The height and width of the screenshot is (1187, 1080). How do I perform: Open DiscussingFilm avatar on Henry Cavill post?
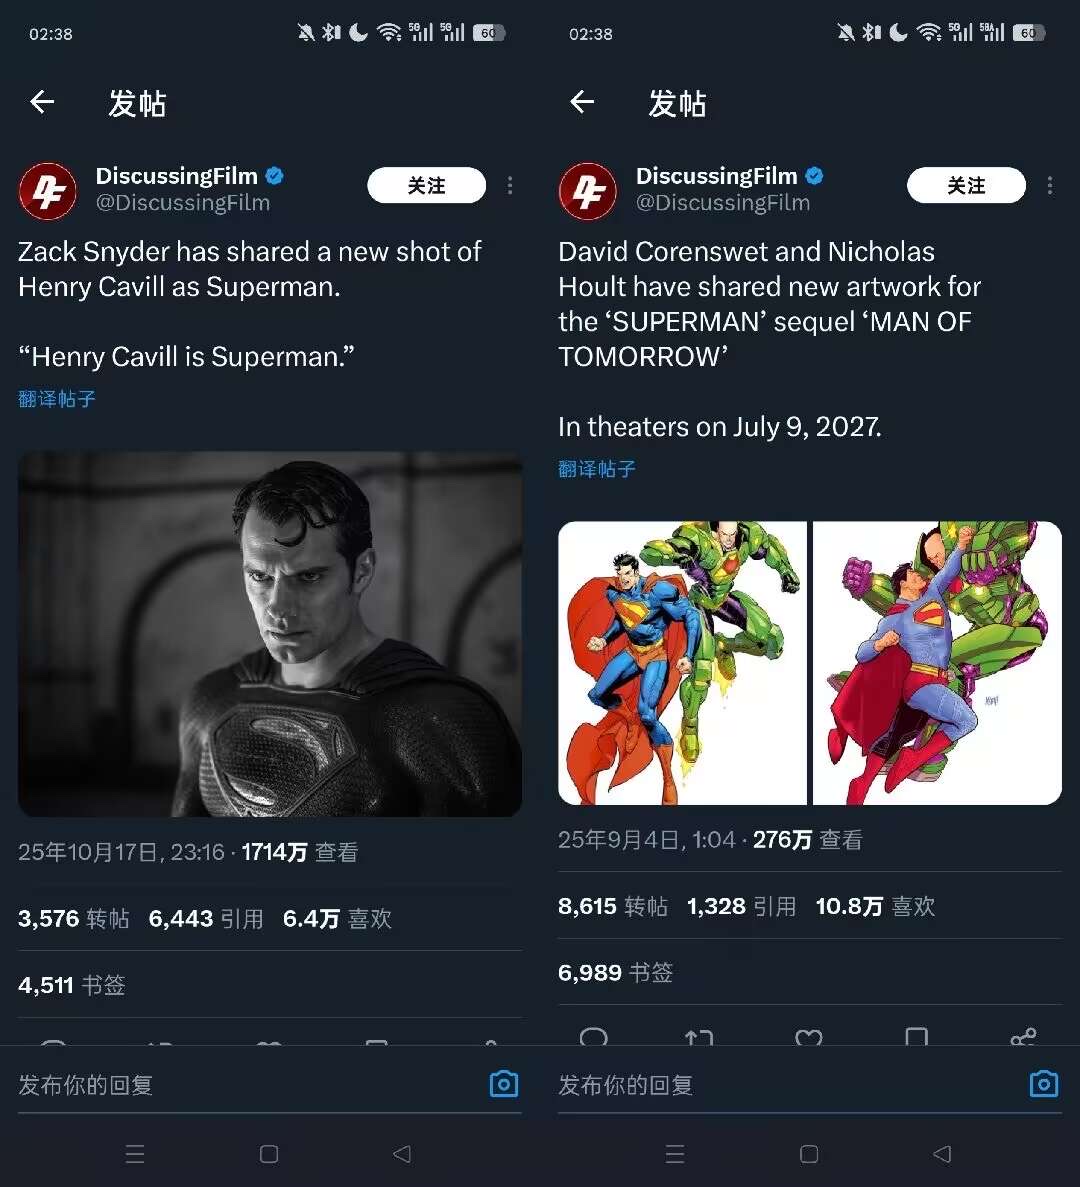point(47,190)
